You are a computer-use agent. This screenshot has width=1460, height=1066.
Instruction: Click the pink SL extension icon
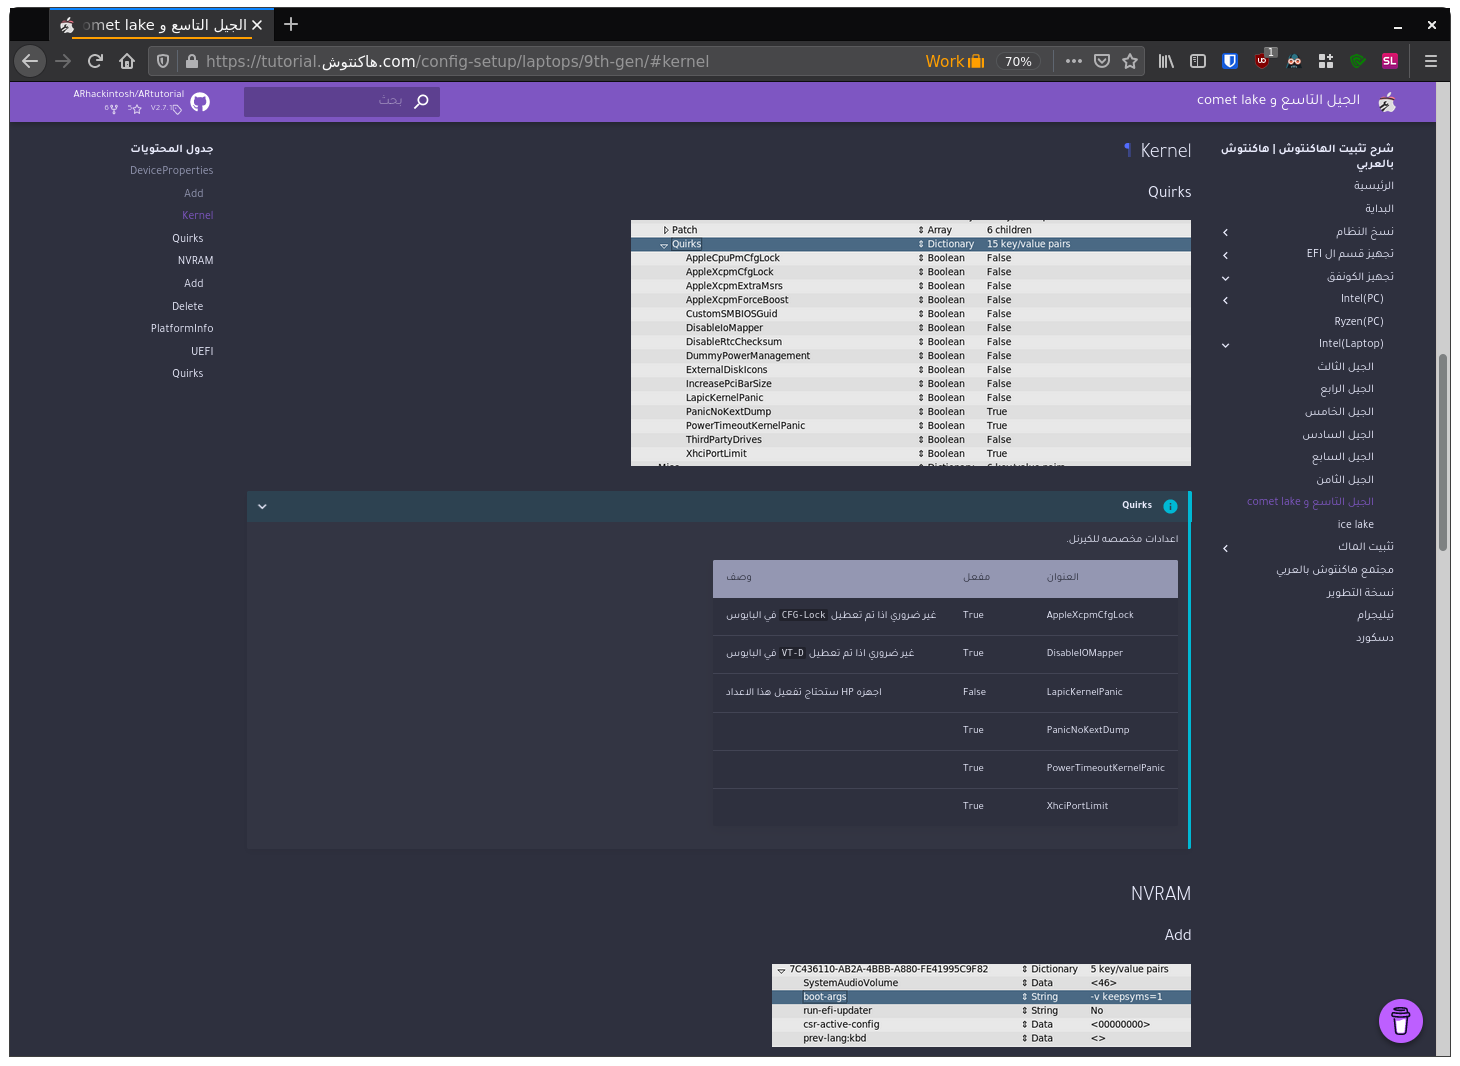pyautogui.click(x=1389, y=61)
